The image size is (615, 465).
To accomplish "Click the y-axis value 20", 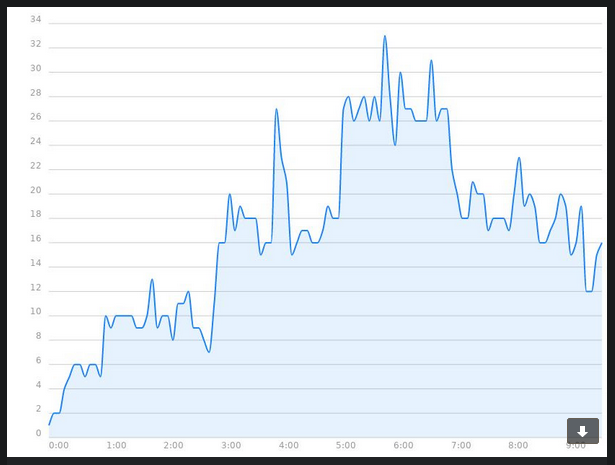I will (36, 190).
